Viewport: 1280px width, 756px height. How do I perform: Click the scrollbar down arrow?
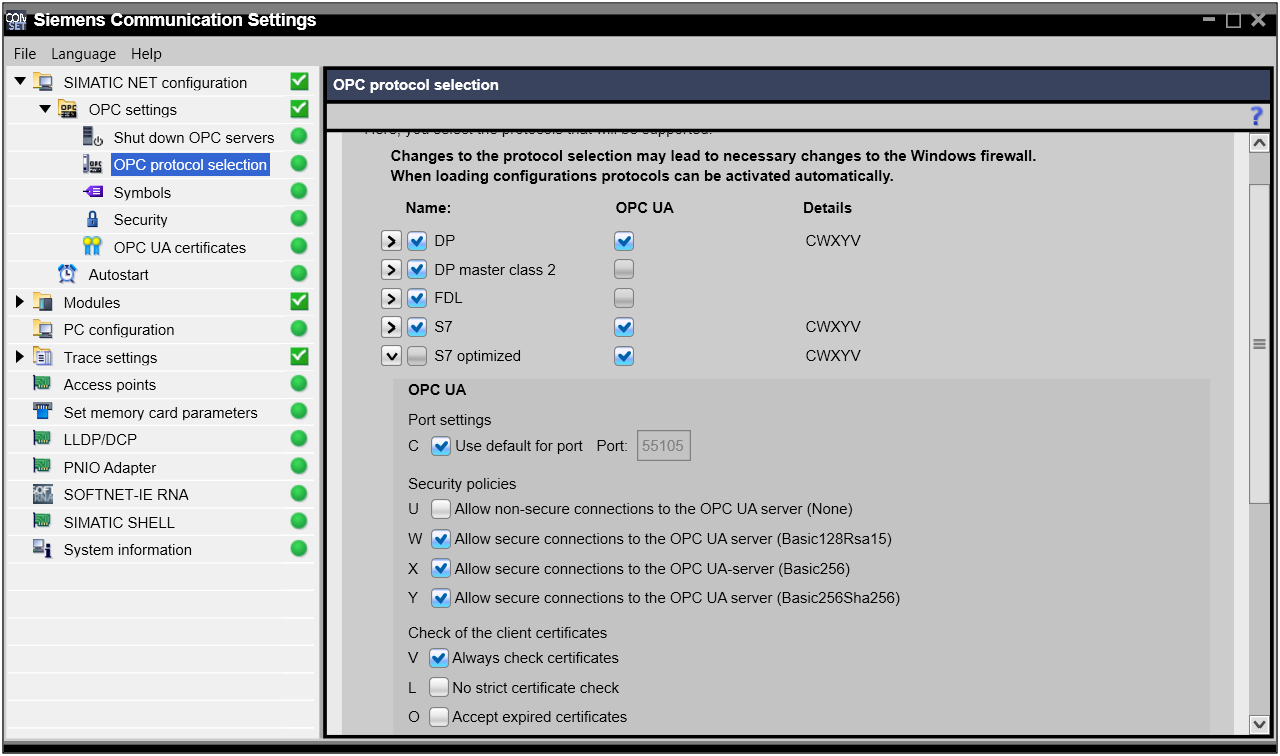tap(1259, 724)
